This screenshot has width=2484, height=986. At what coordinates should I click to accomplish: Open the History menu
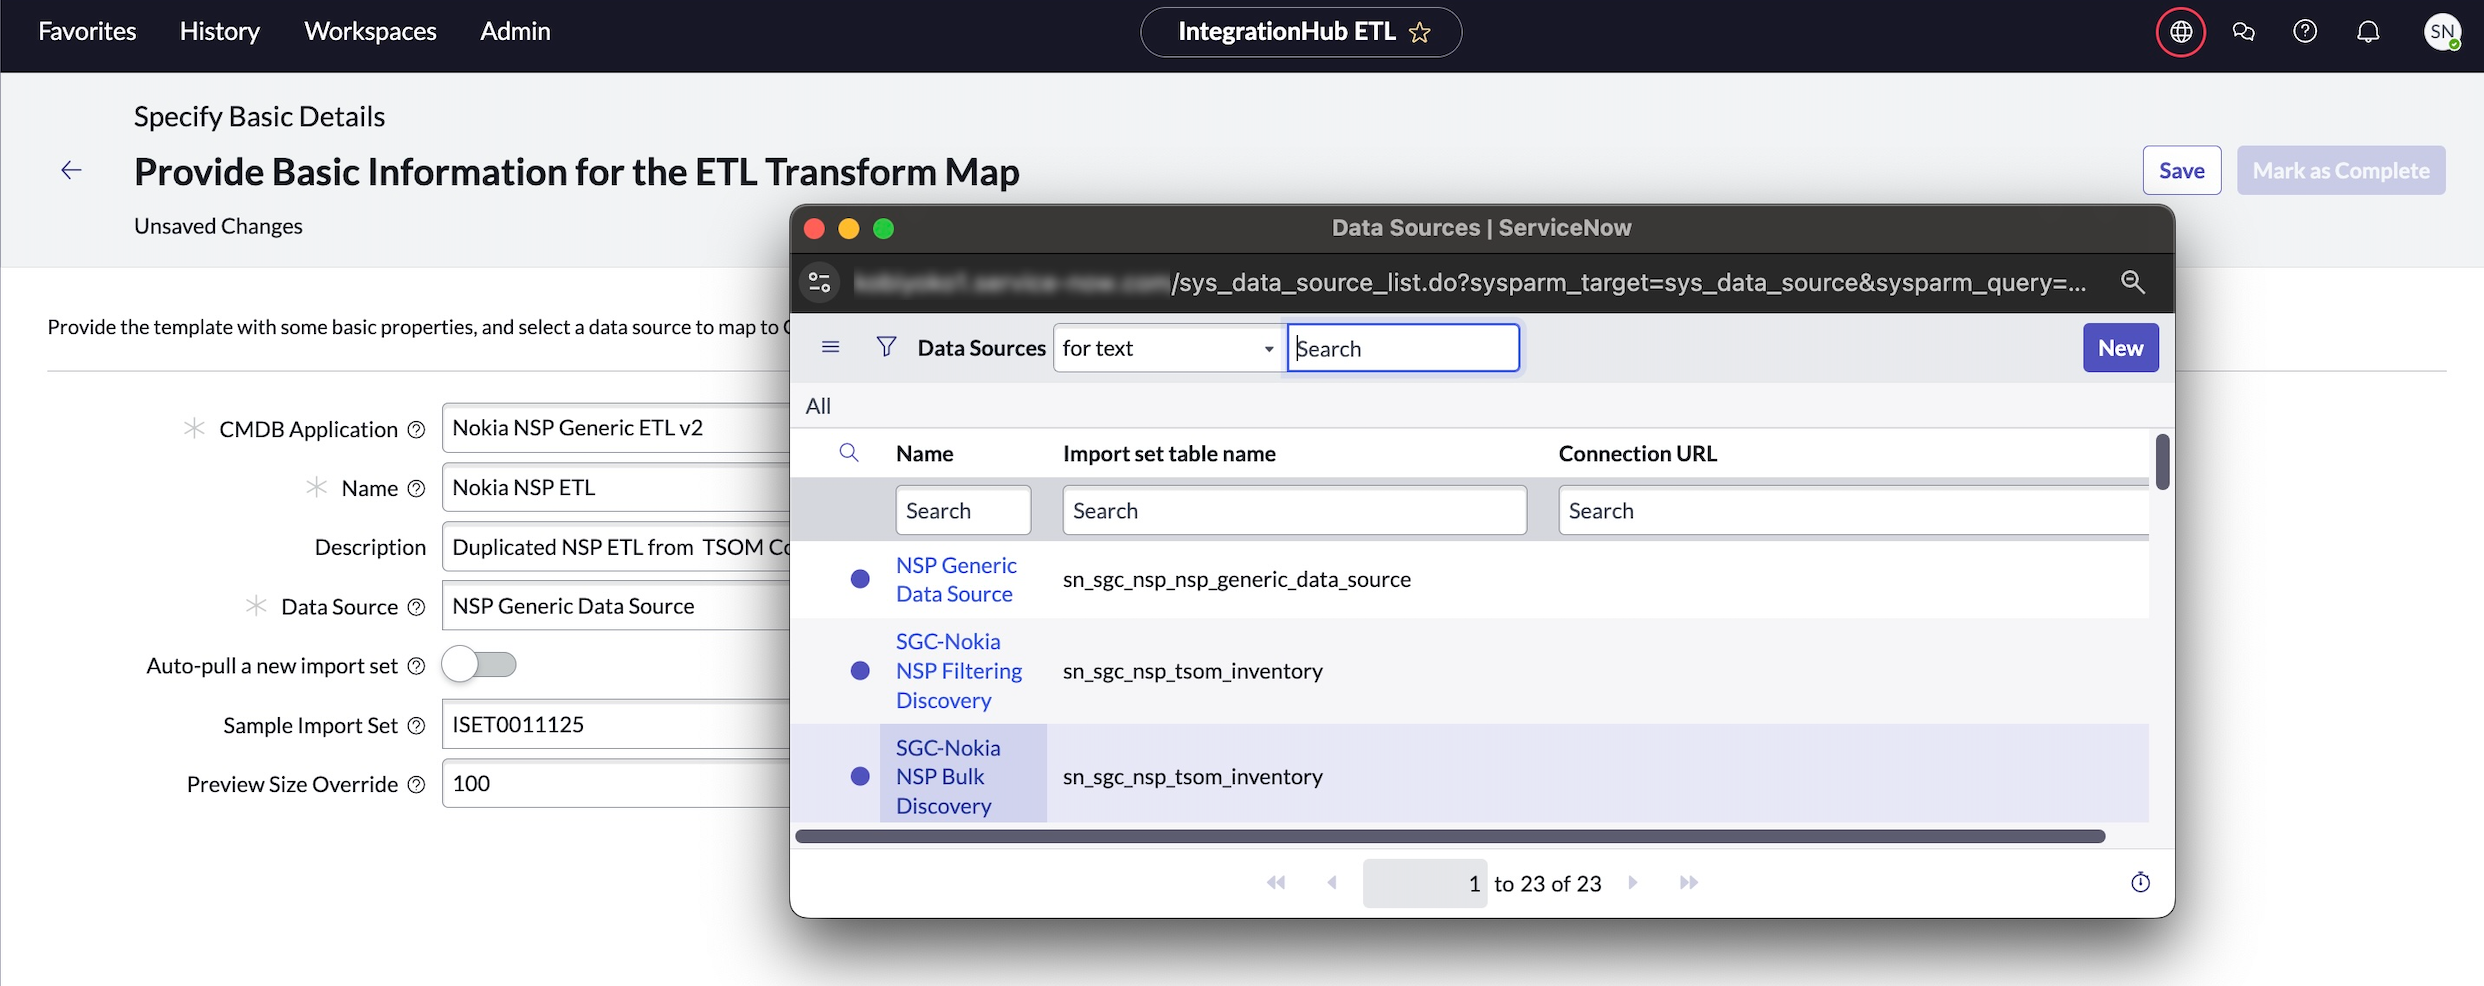coord(220,31)
